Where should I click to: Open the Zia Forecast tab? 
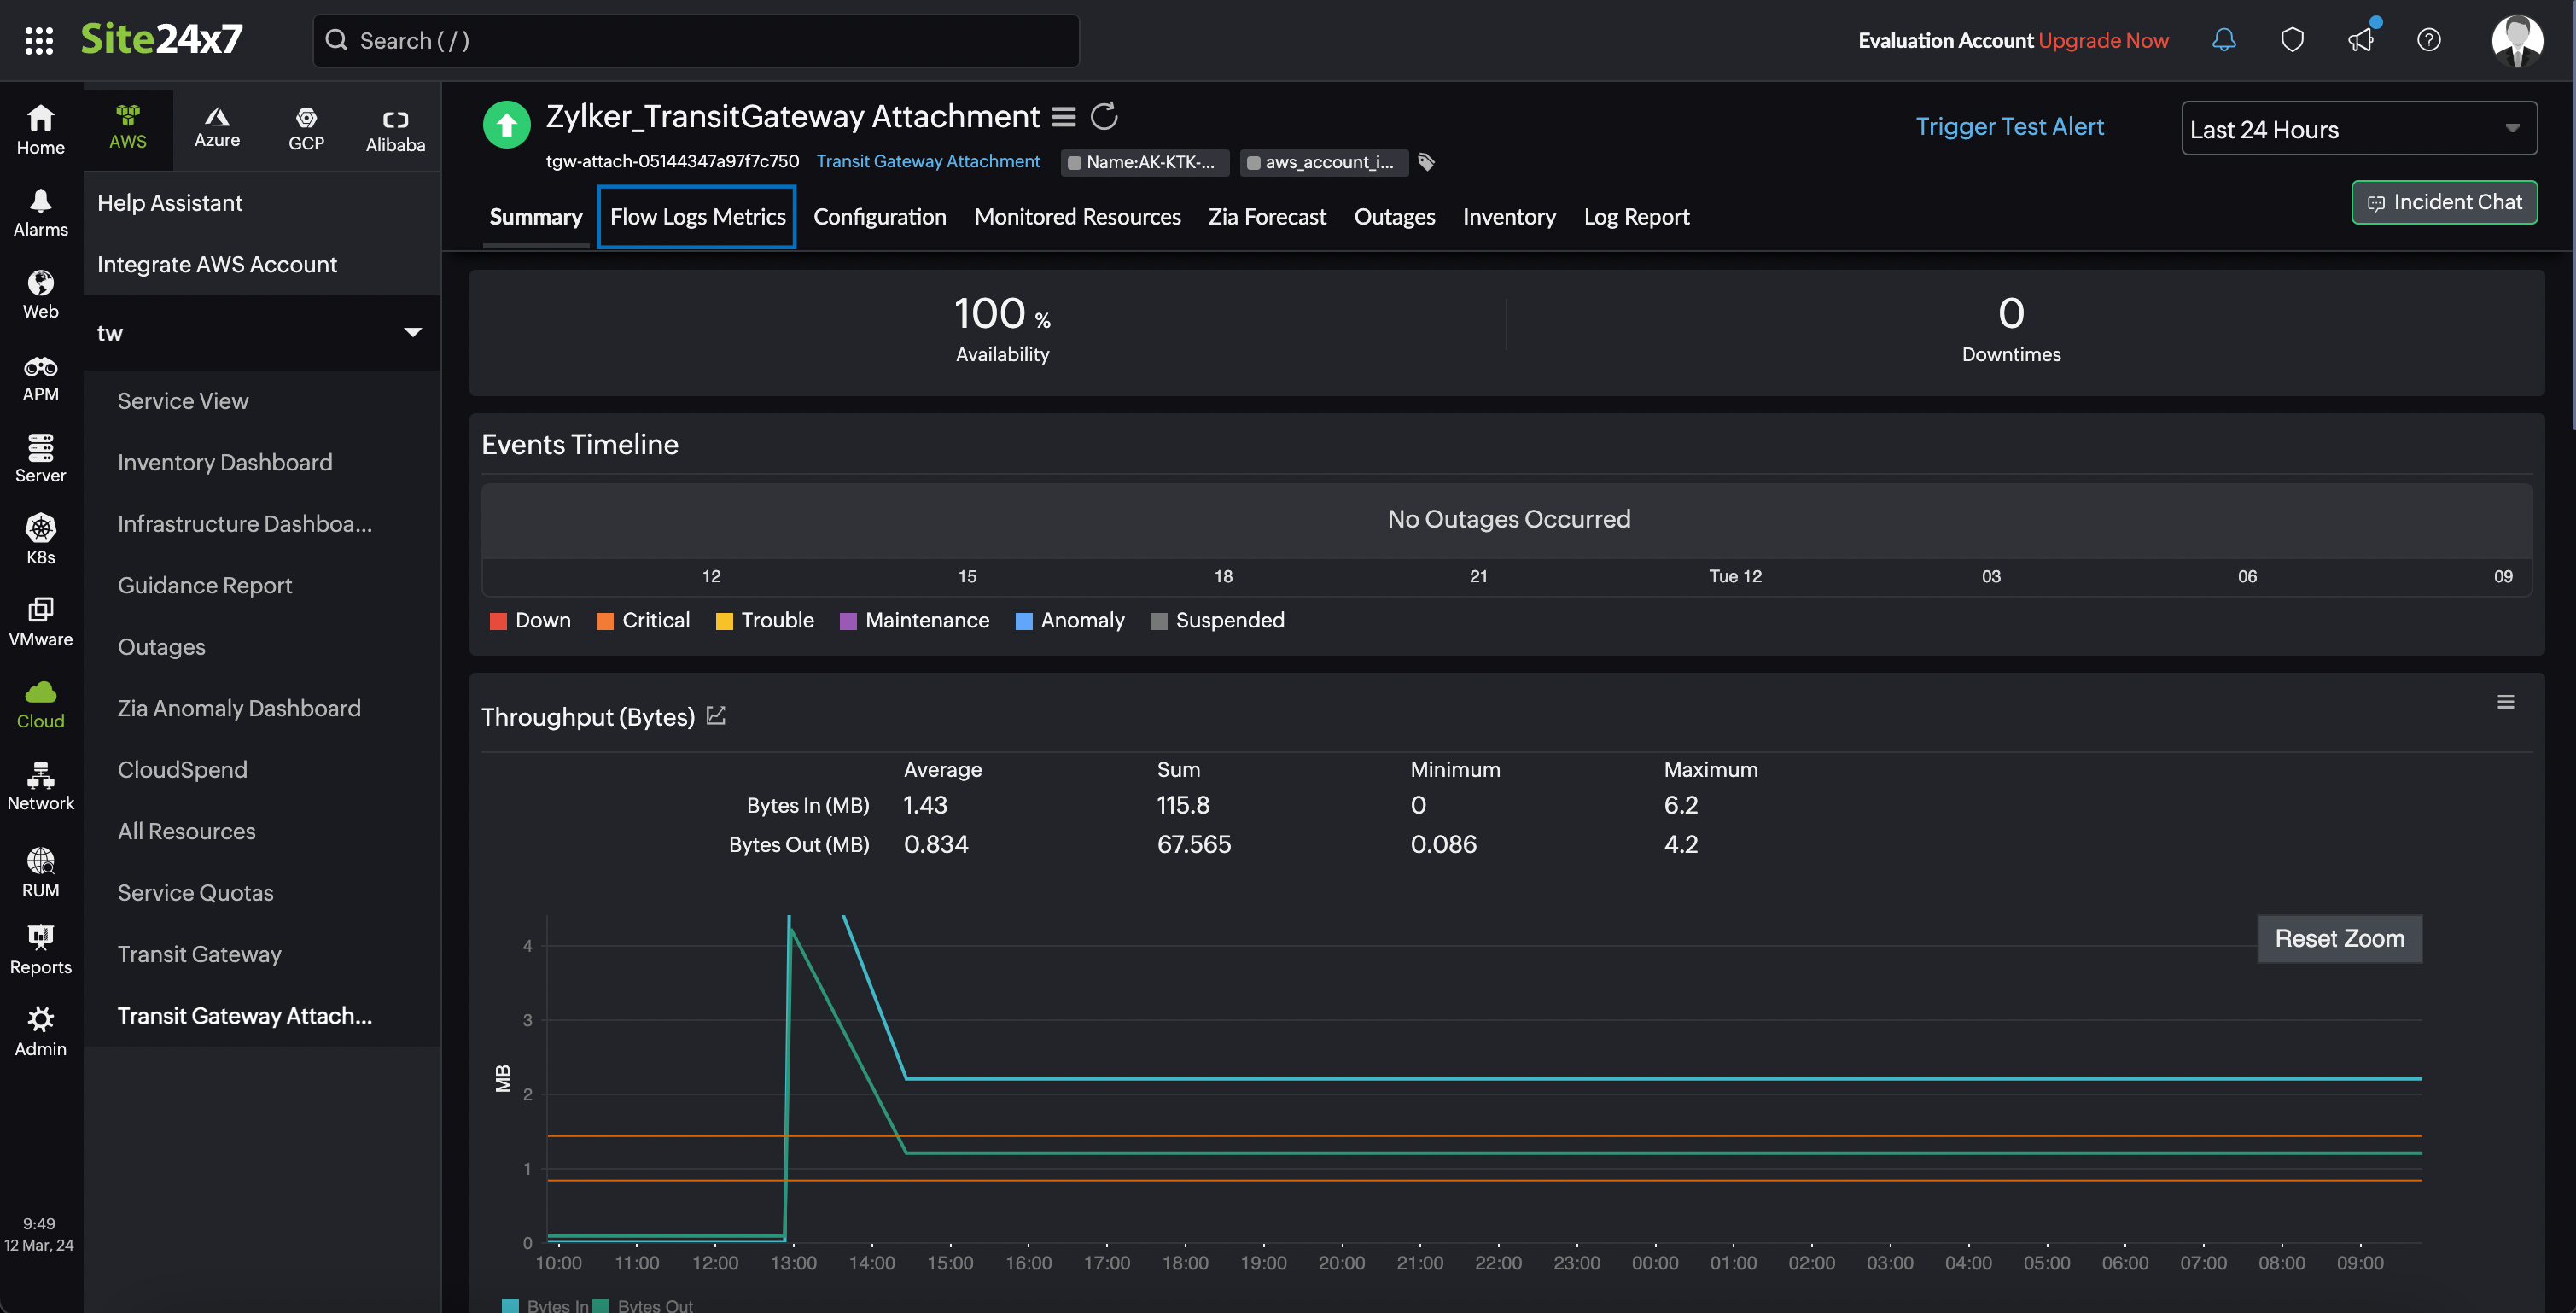tap(1266, 217)
